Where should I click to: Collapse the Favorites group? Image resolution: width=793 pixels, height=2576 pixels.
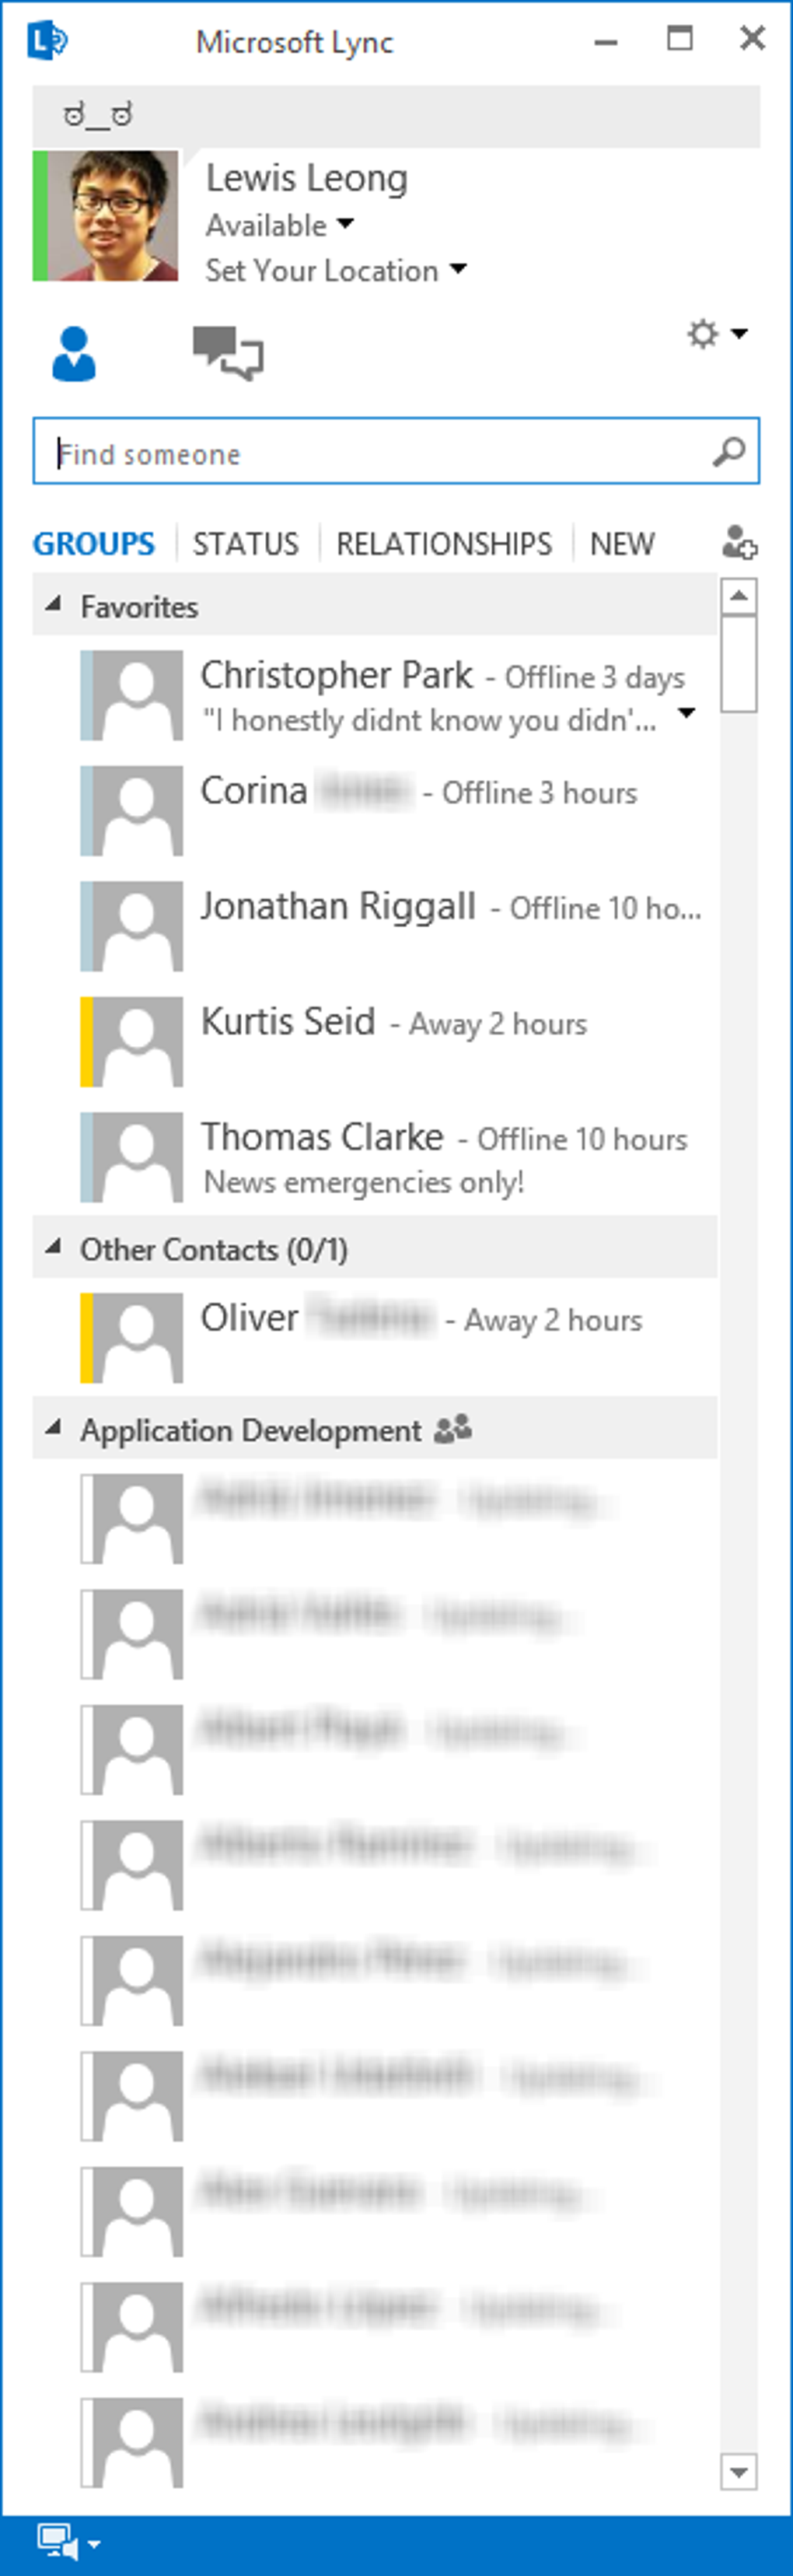coord(54,604)
